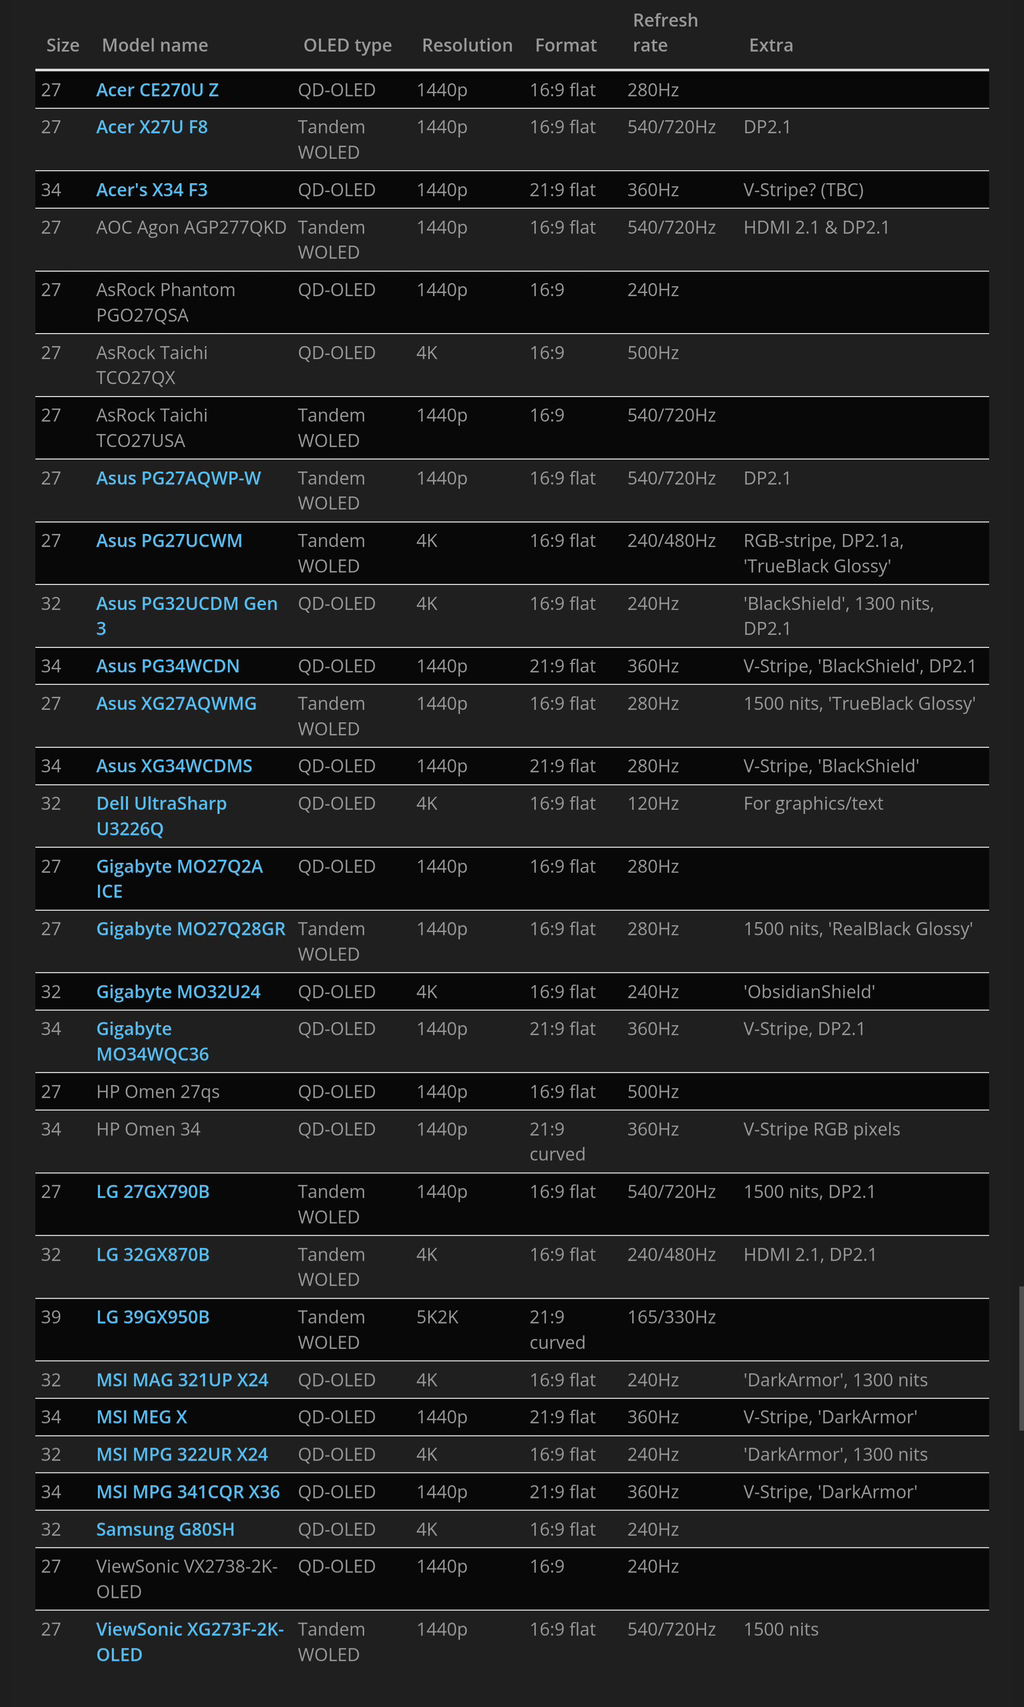Open the Asus XG34WCDMS link
Viewport: 1024px width, 1707px height.
pos(174,766)
